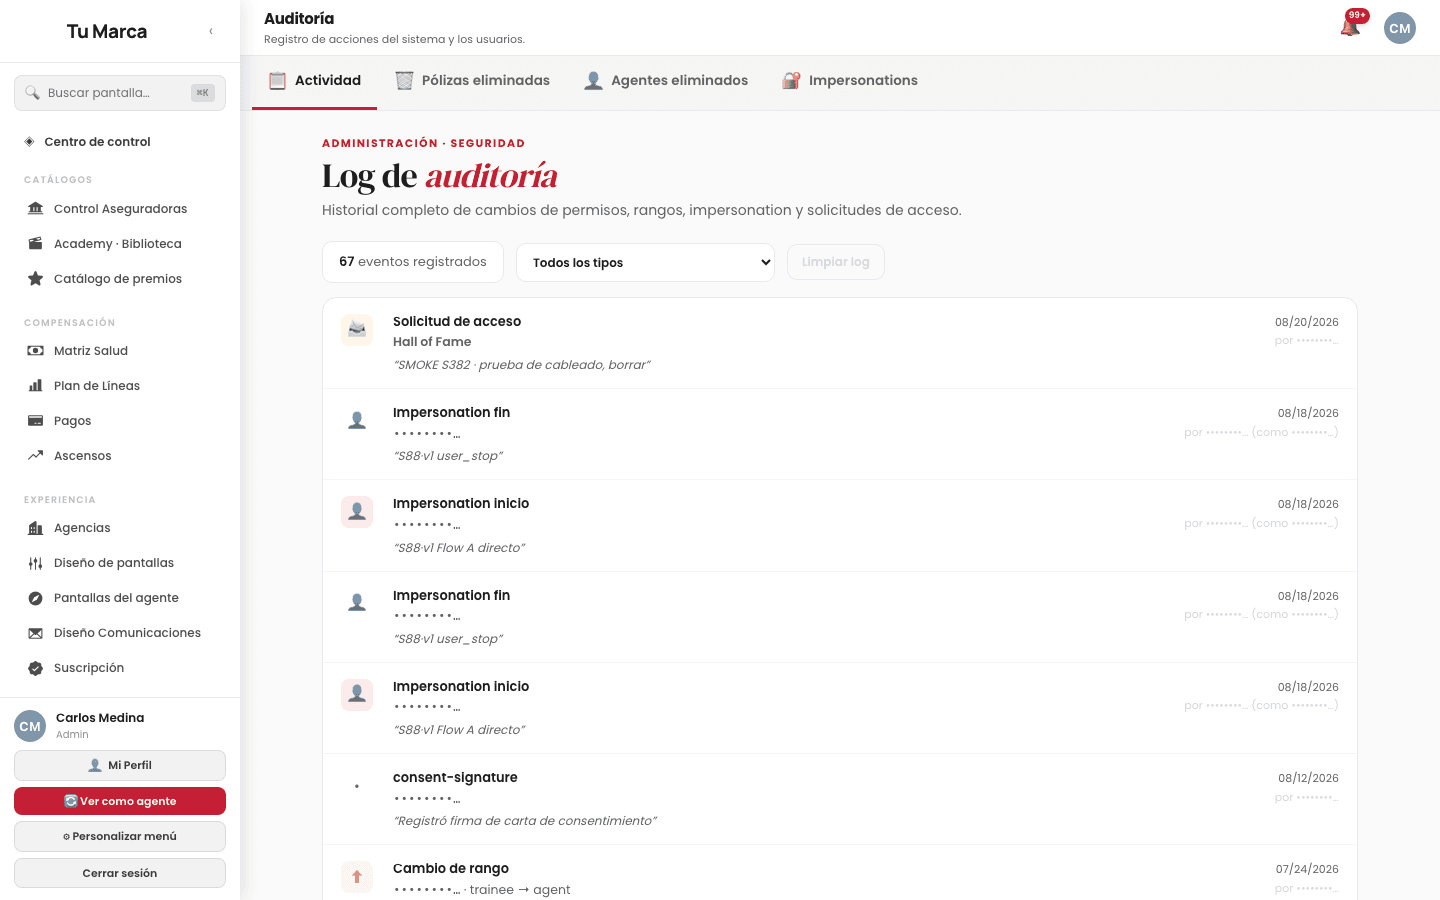This screenshot has height=900, width=1440.
Task: Switch to the Impersonations tab
Action: click(x=850, y=81)
